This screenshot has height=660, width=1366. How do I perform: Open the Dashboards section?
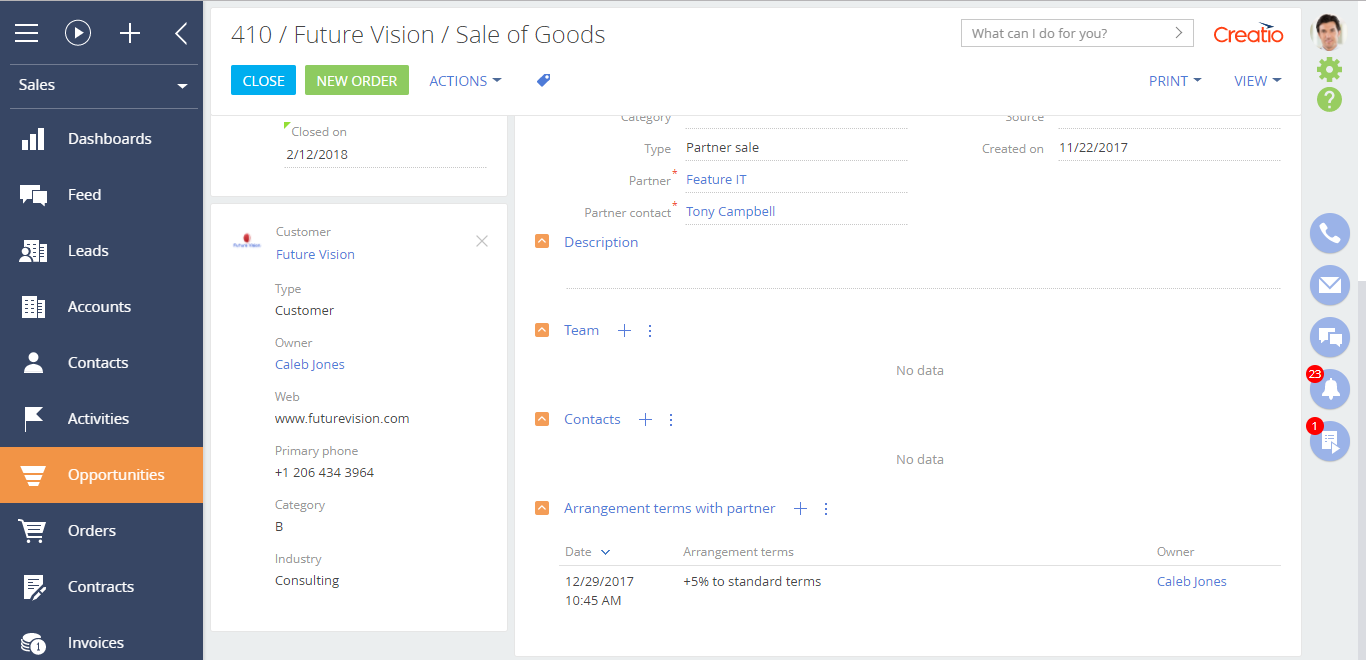click(x=101, y=139)
